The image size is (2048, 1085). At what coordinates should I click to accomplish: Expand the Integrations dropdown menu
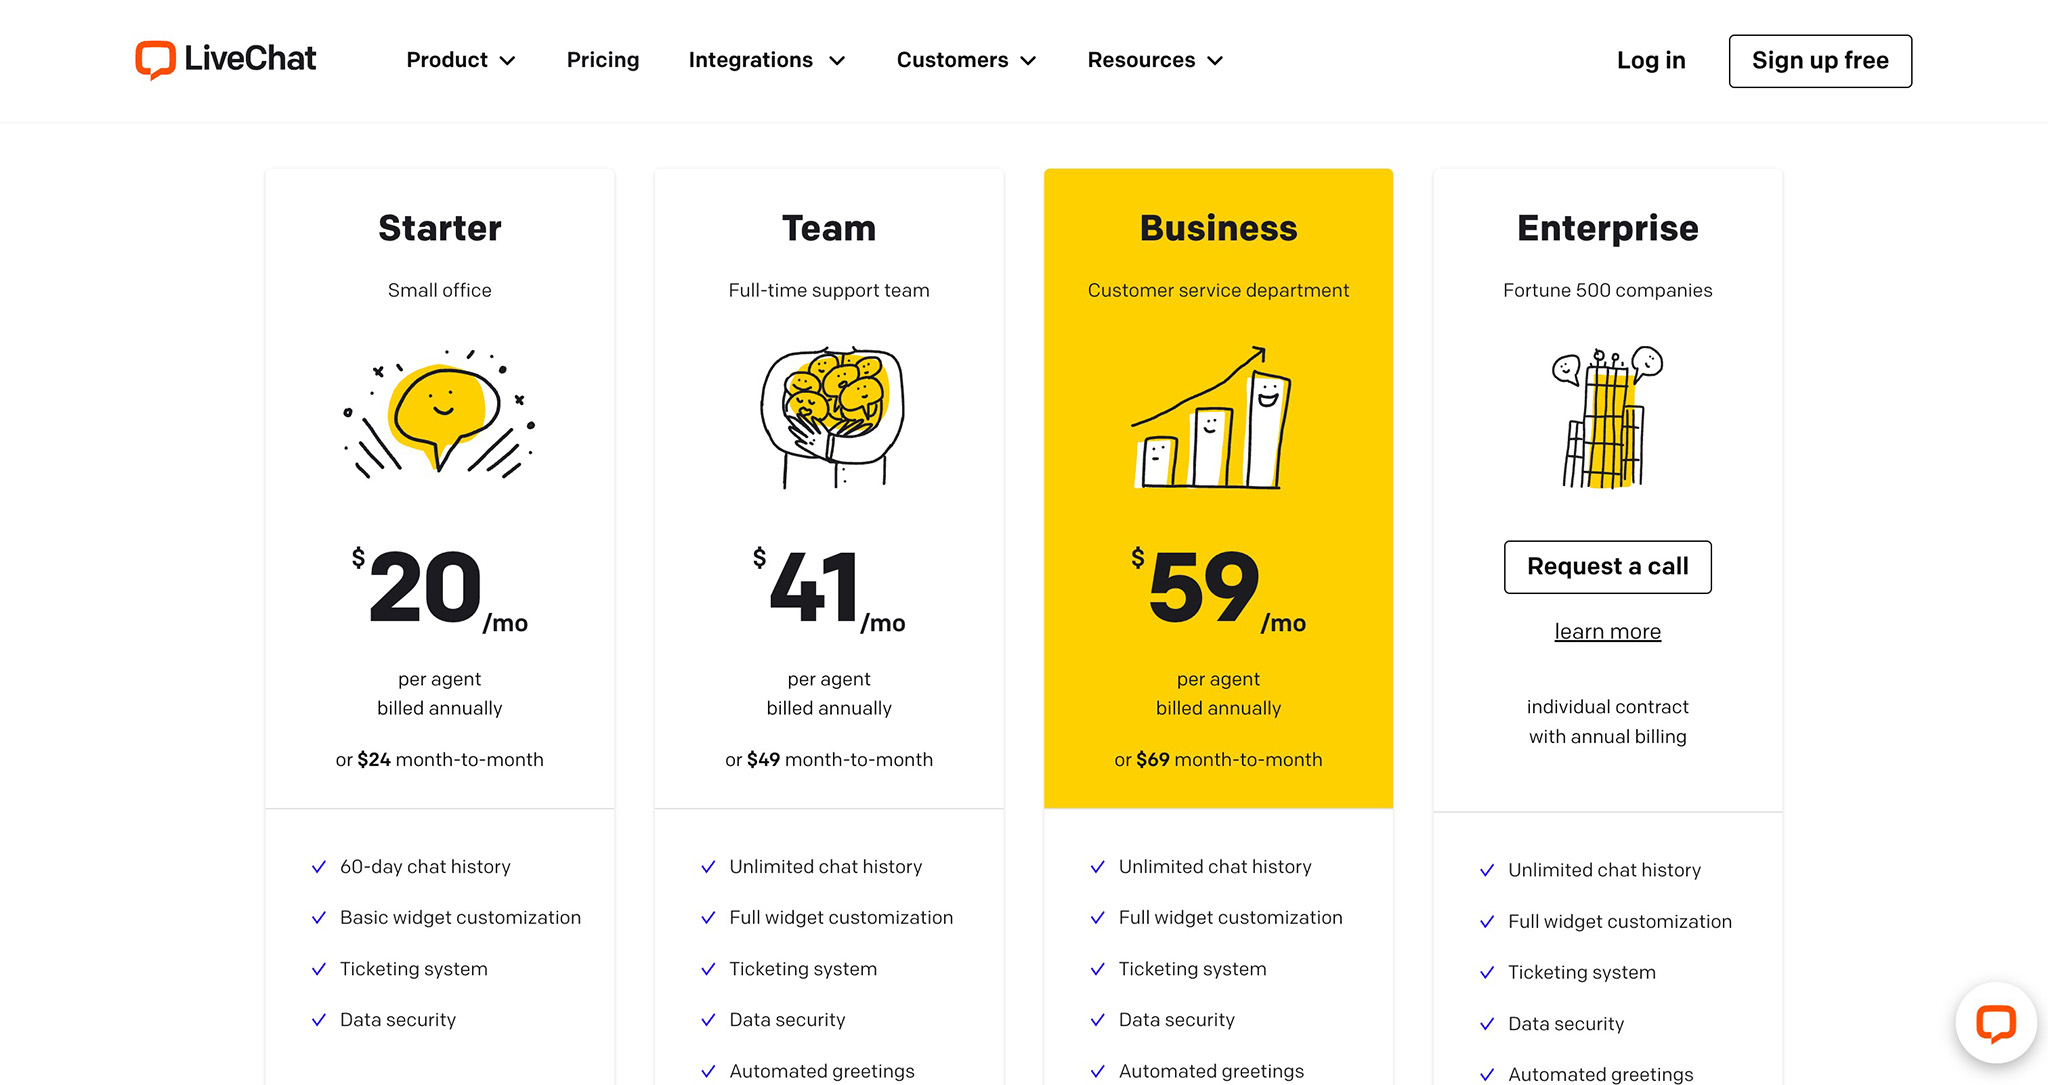[x=766, y=60]
